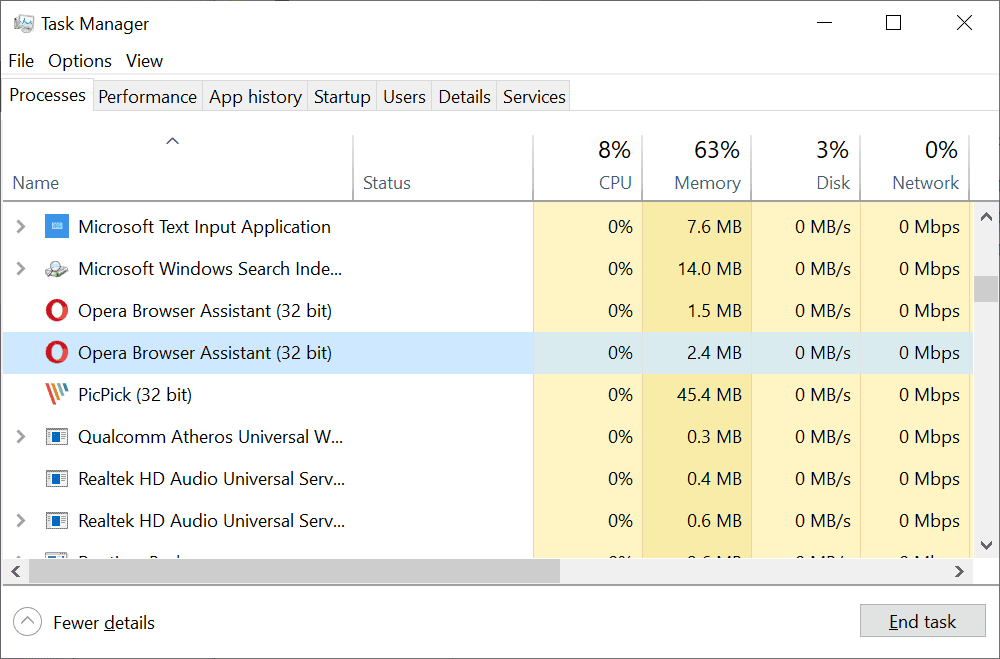Sort processes by CPU column header
Screen dimensions: 1000x659
tap(615, 183)
